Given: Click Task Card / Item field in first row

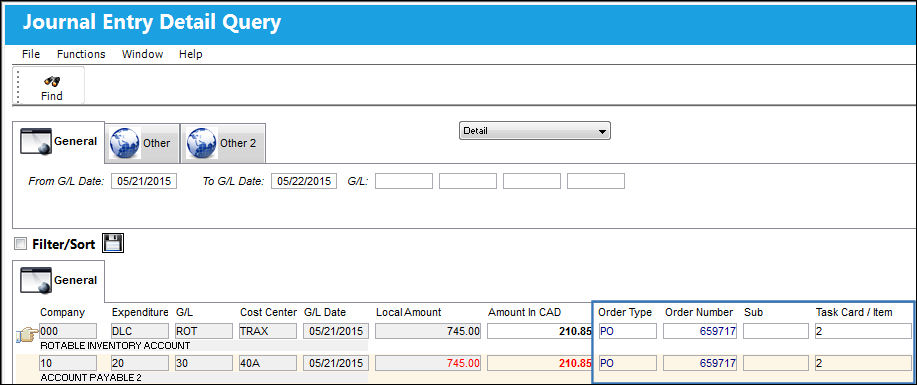Looking at the screenshot, I should 863,331.
